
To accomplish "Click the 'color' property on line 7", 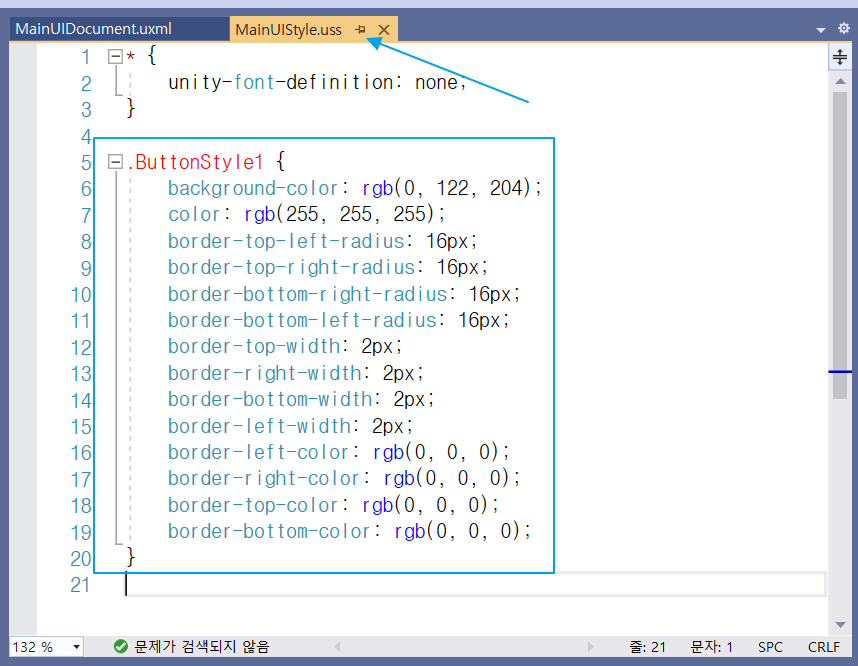I will 194,215.
